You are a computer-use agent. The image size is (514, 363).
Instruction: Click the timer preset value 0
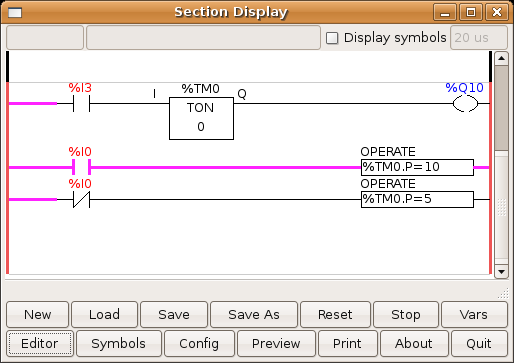pos(201,127)
